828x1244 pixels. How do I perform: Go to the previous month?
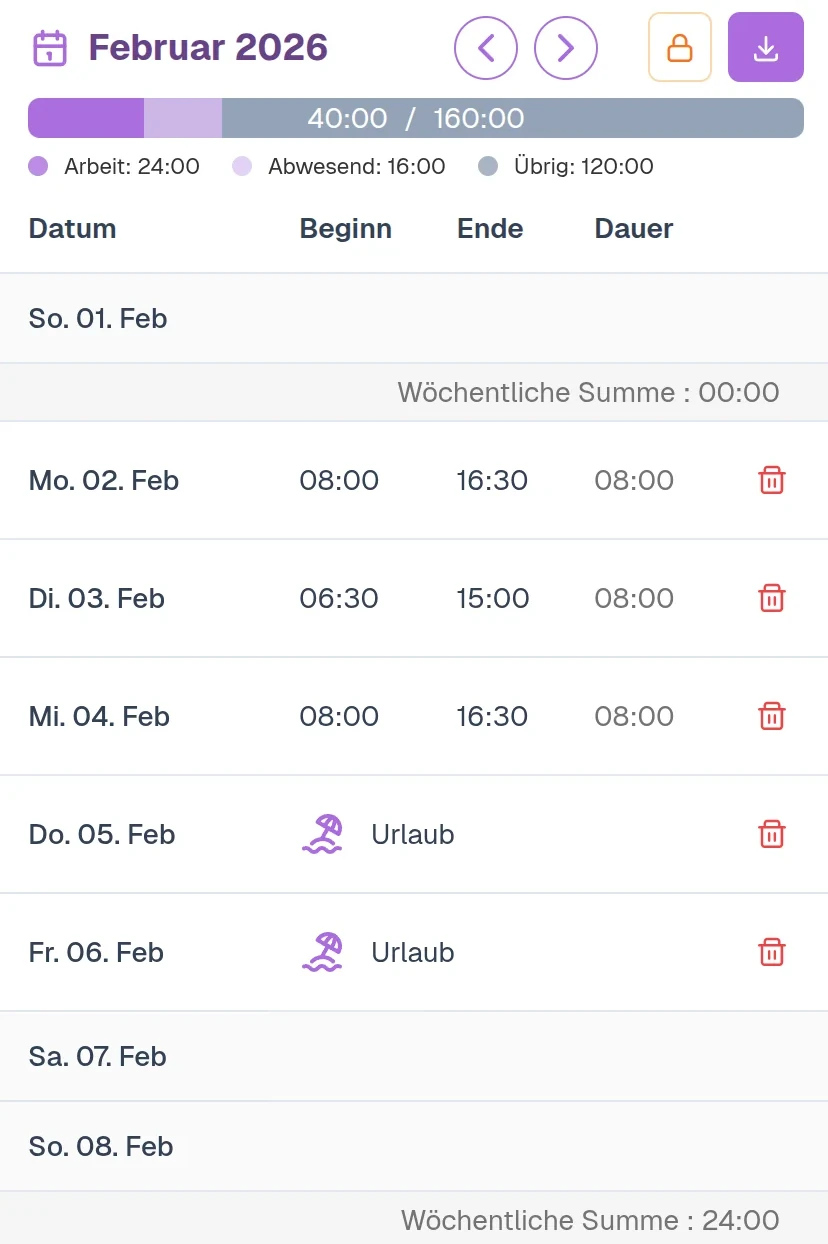point(486,47)
